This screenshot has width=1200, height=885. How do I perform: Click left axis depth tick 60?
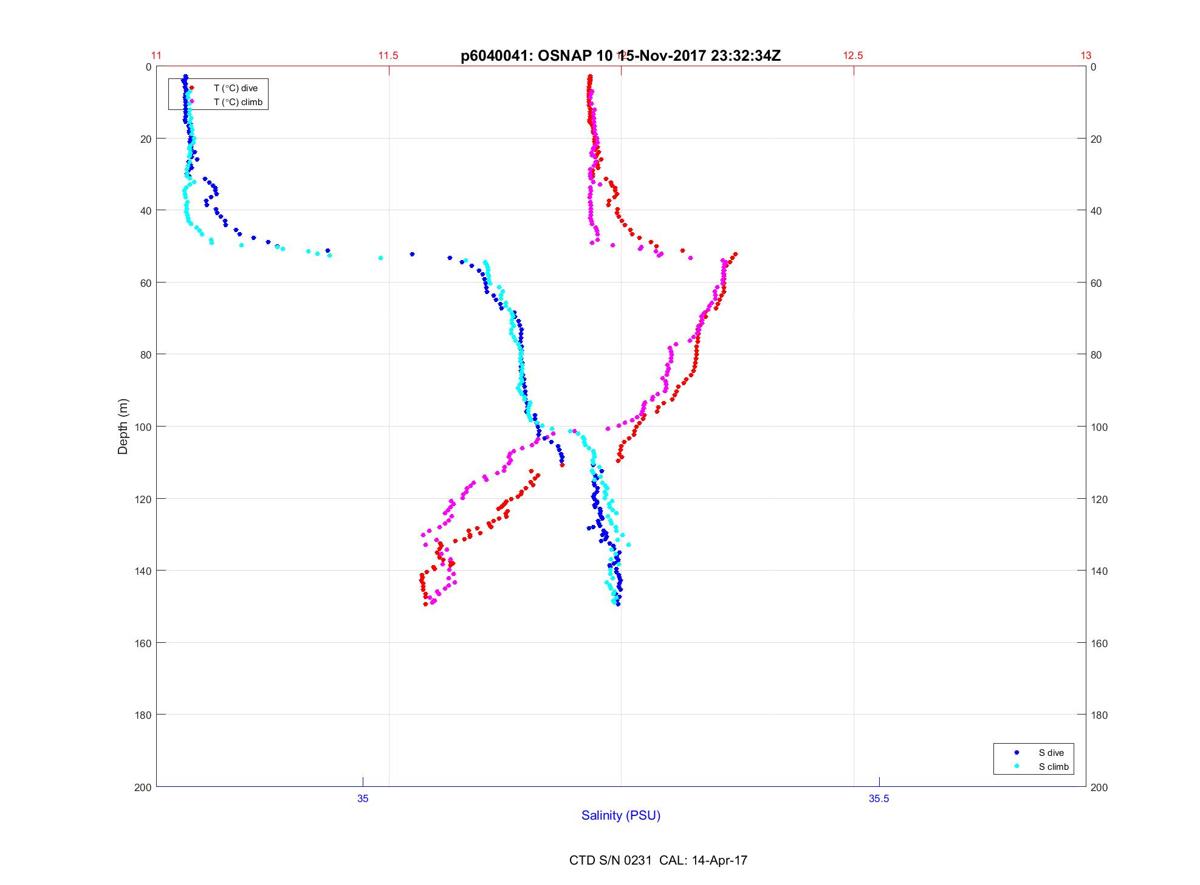145,283
